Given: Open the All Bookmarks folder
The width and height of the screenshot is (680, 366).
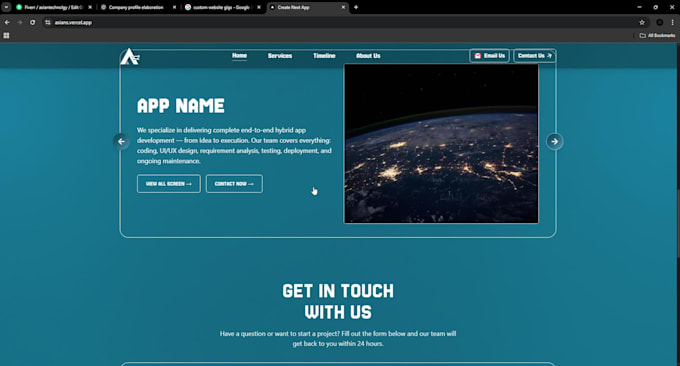Looking at the screenshot, I should (x=657, y=36).
